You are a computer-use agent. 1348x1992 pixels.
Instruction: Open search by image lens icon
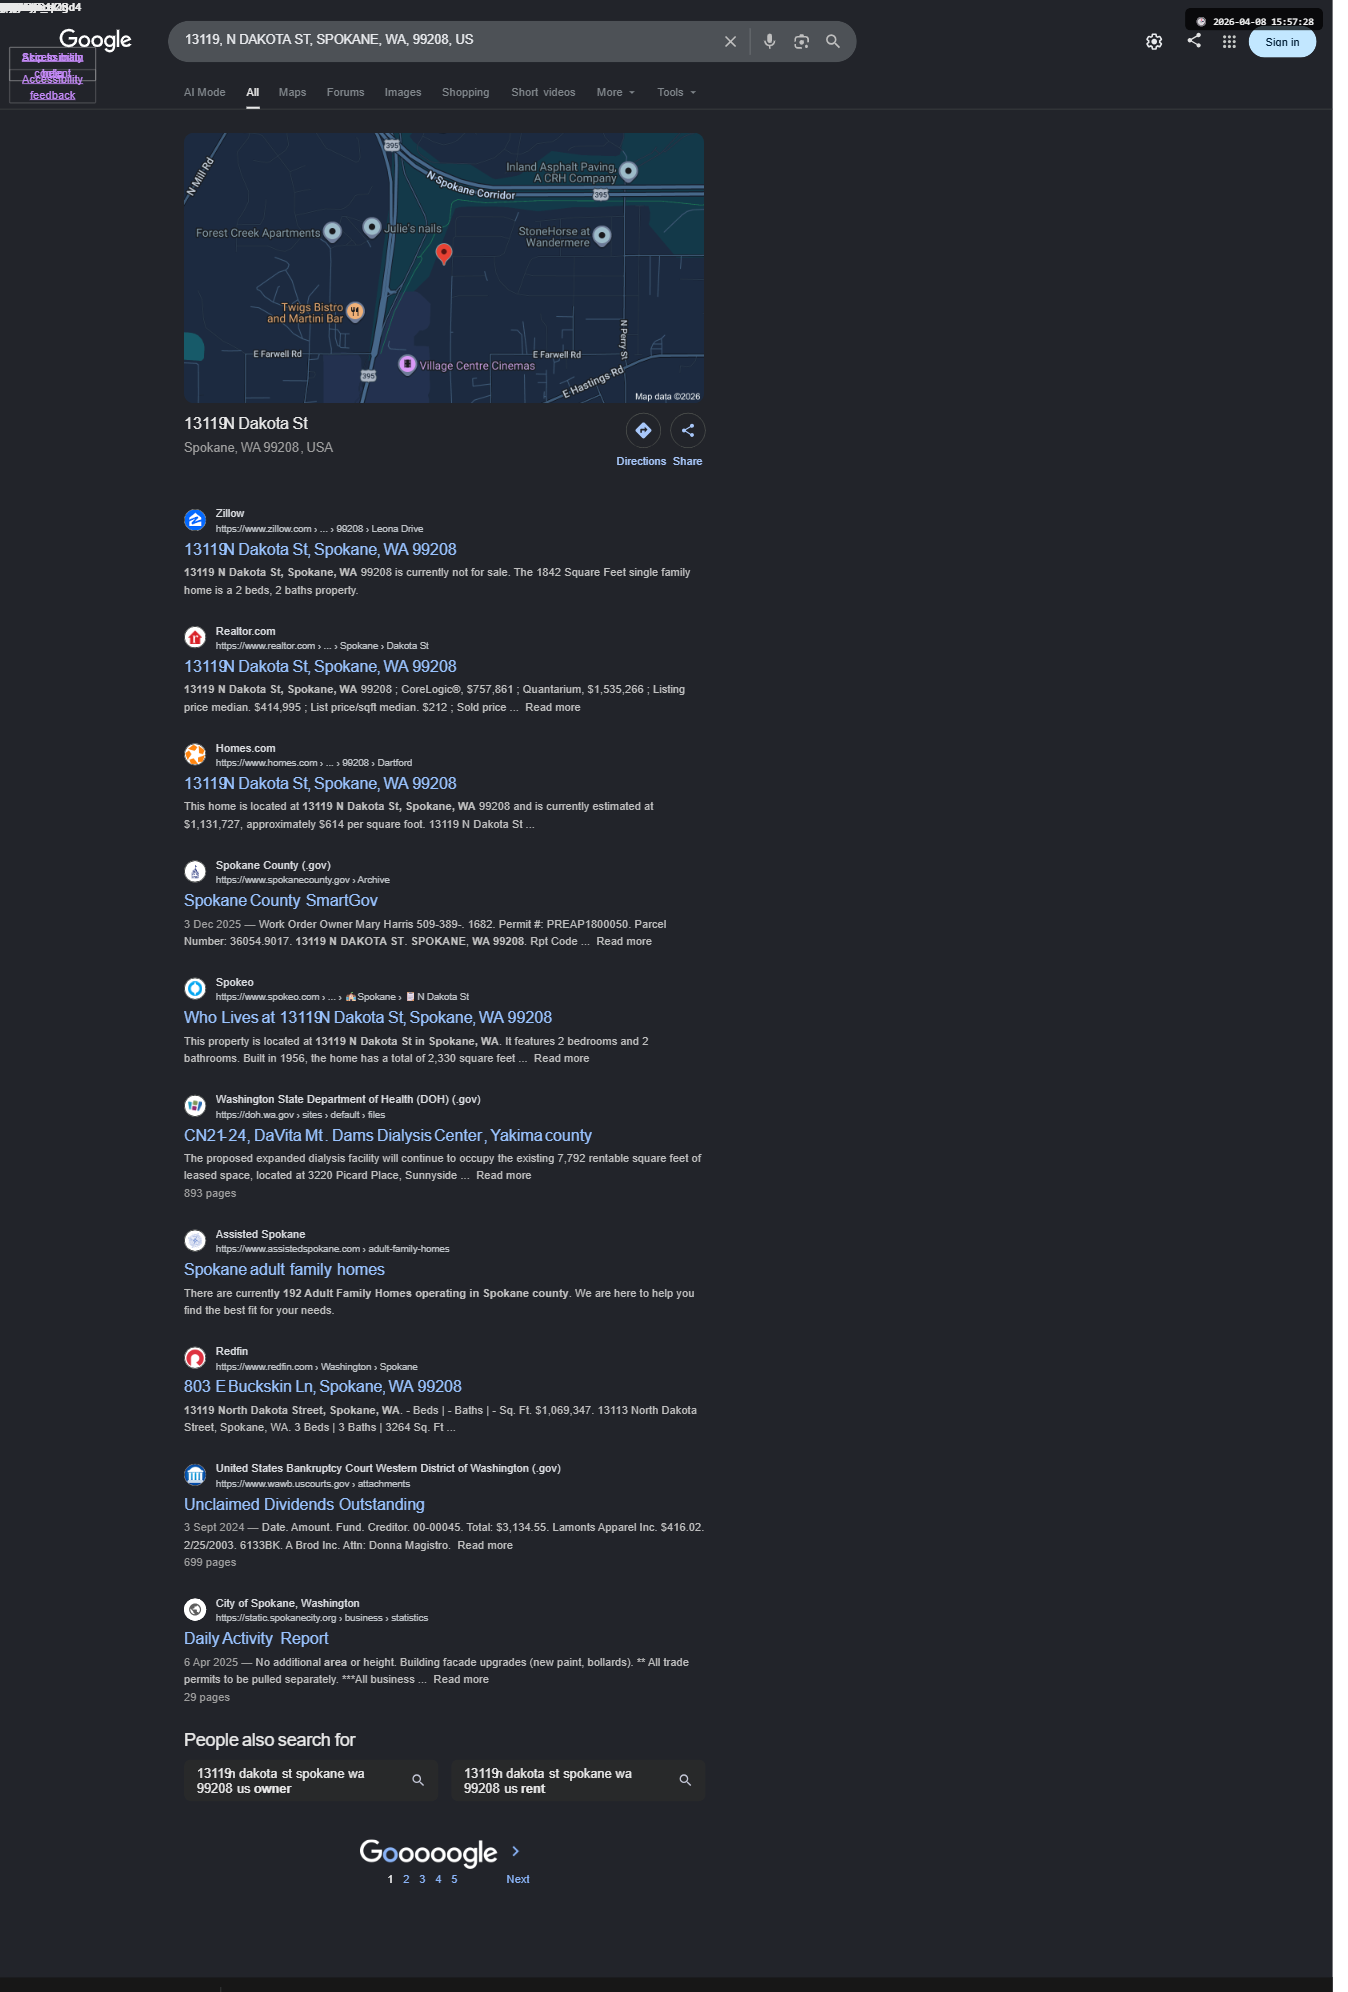click(x=801, y=42)
